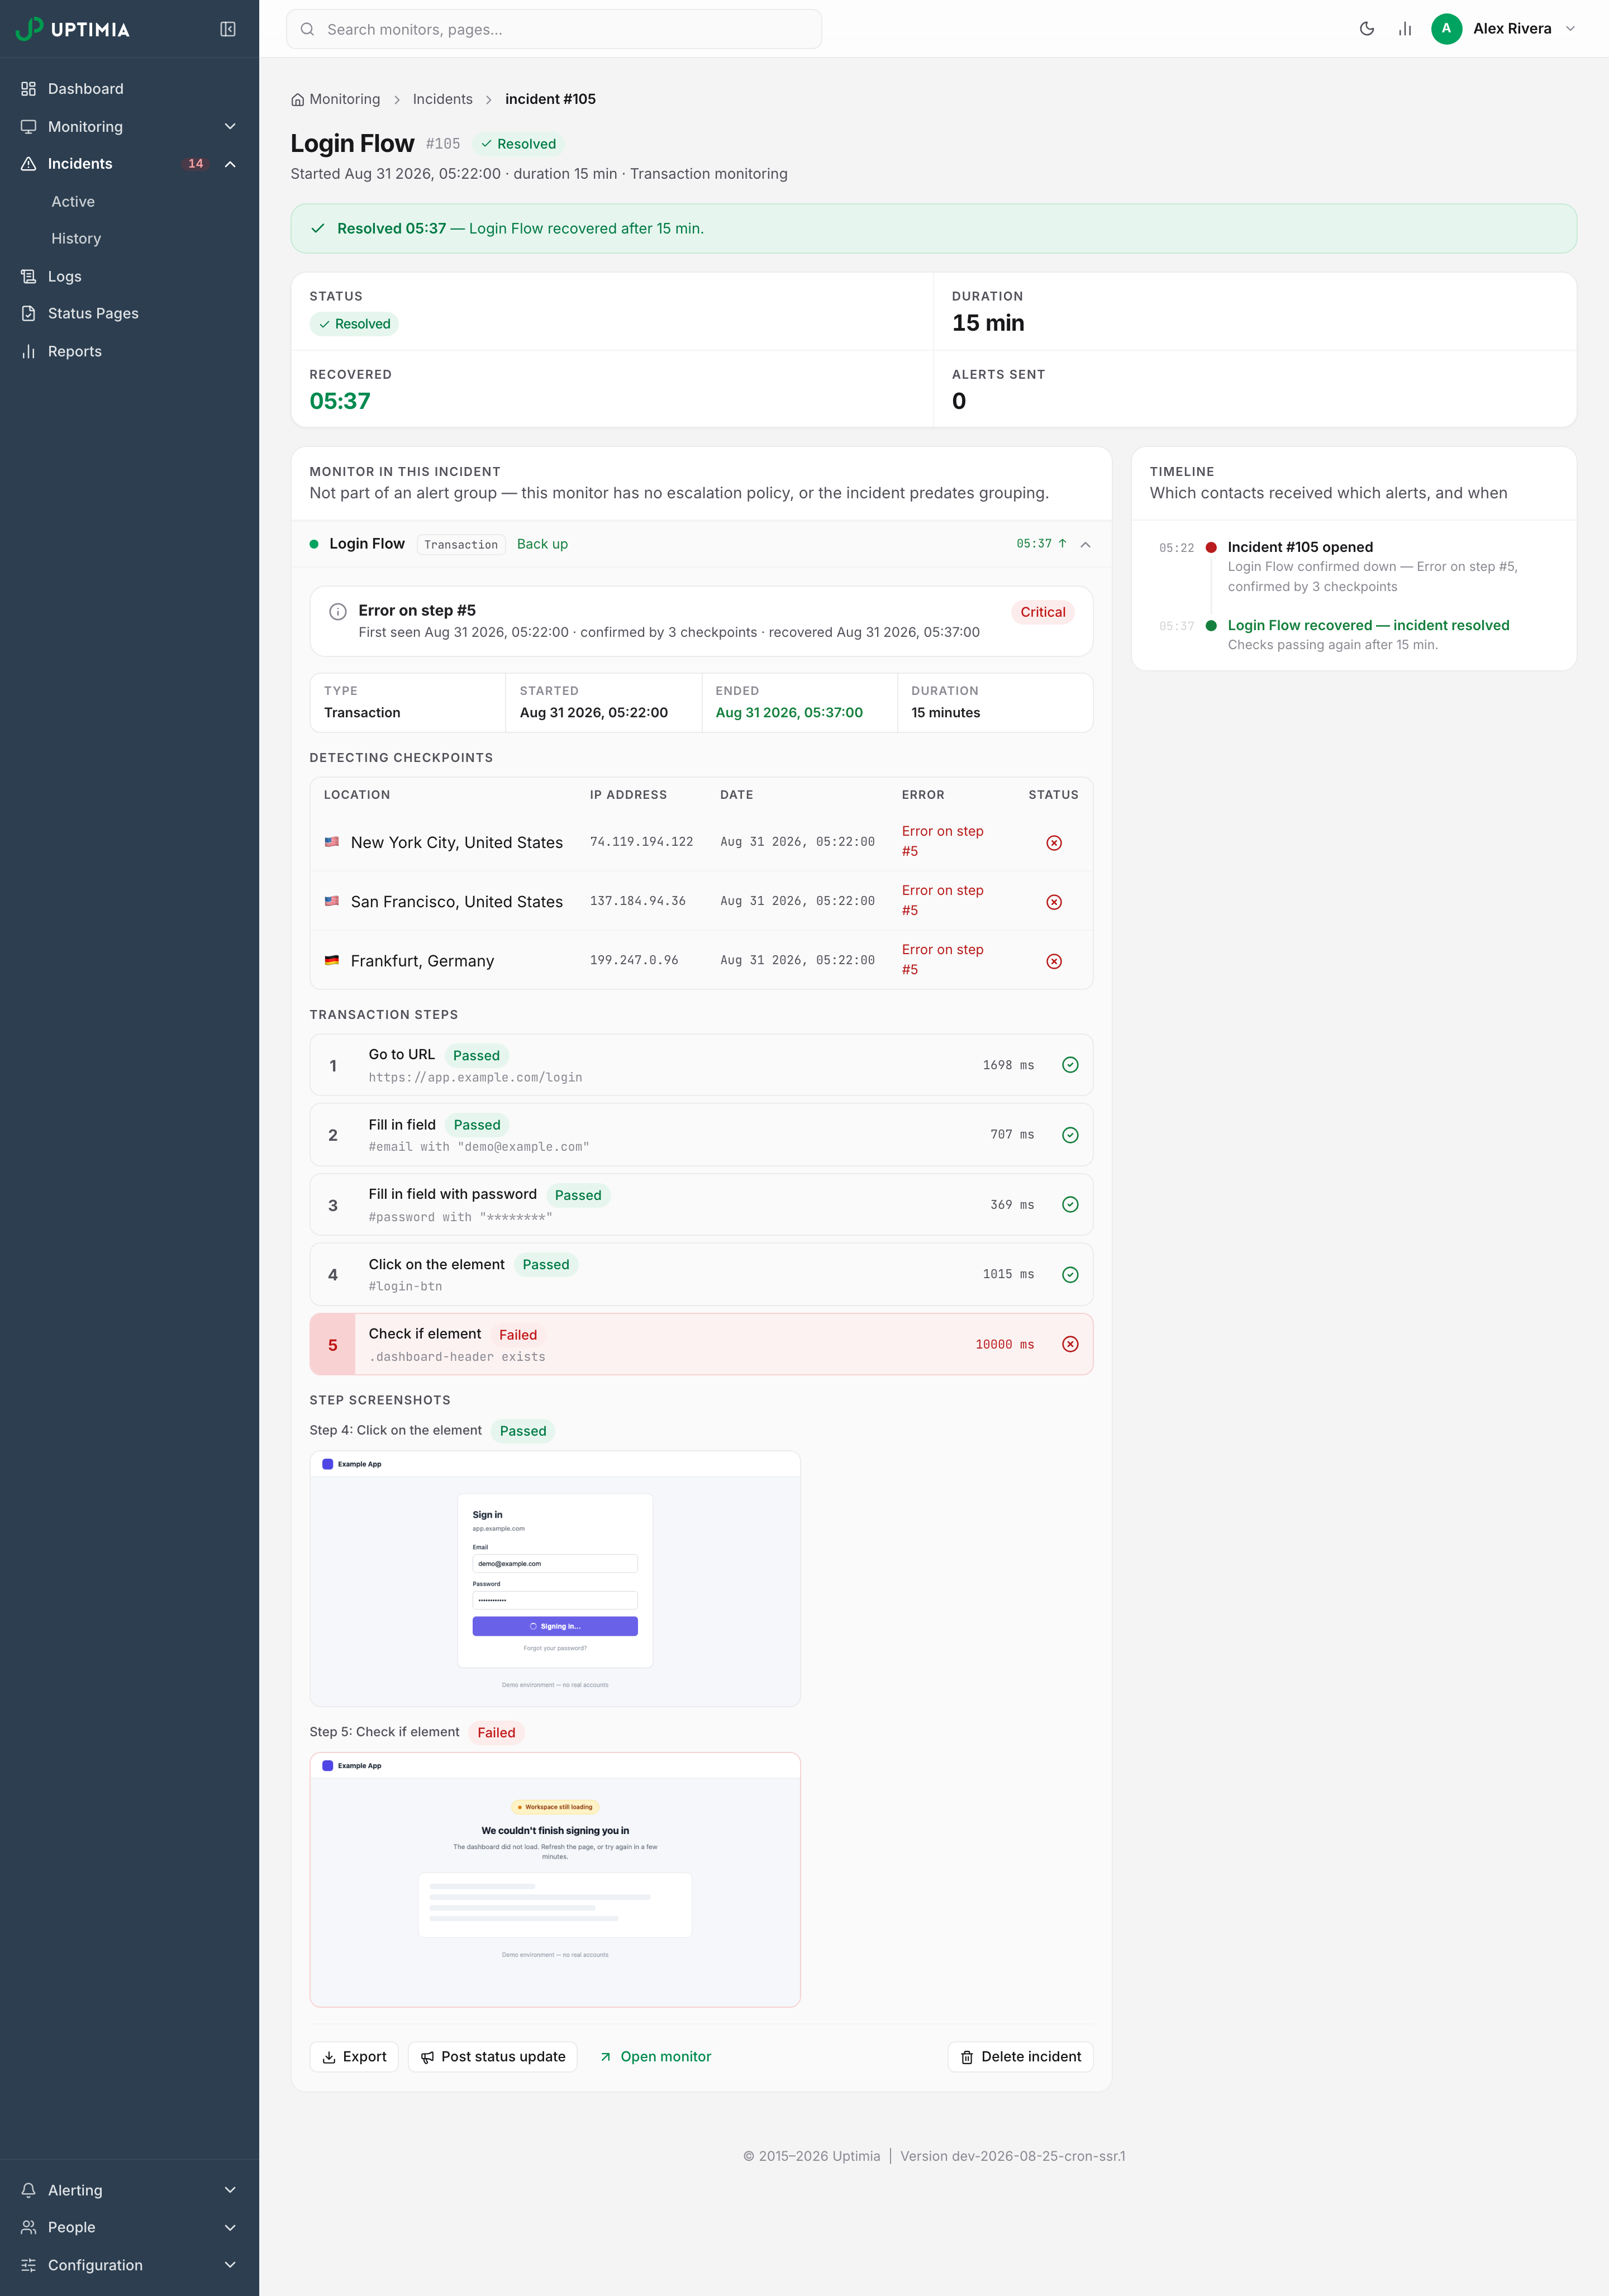Go to Active incidents
The height and width of the screenshot is (2296, 1609).
coord(73,202)
